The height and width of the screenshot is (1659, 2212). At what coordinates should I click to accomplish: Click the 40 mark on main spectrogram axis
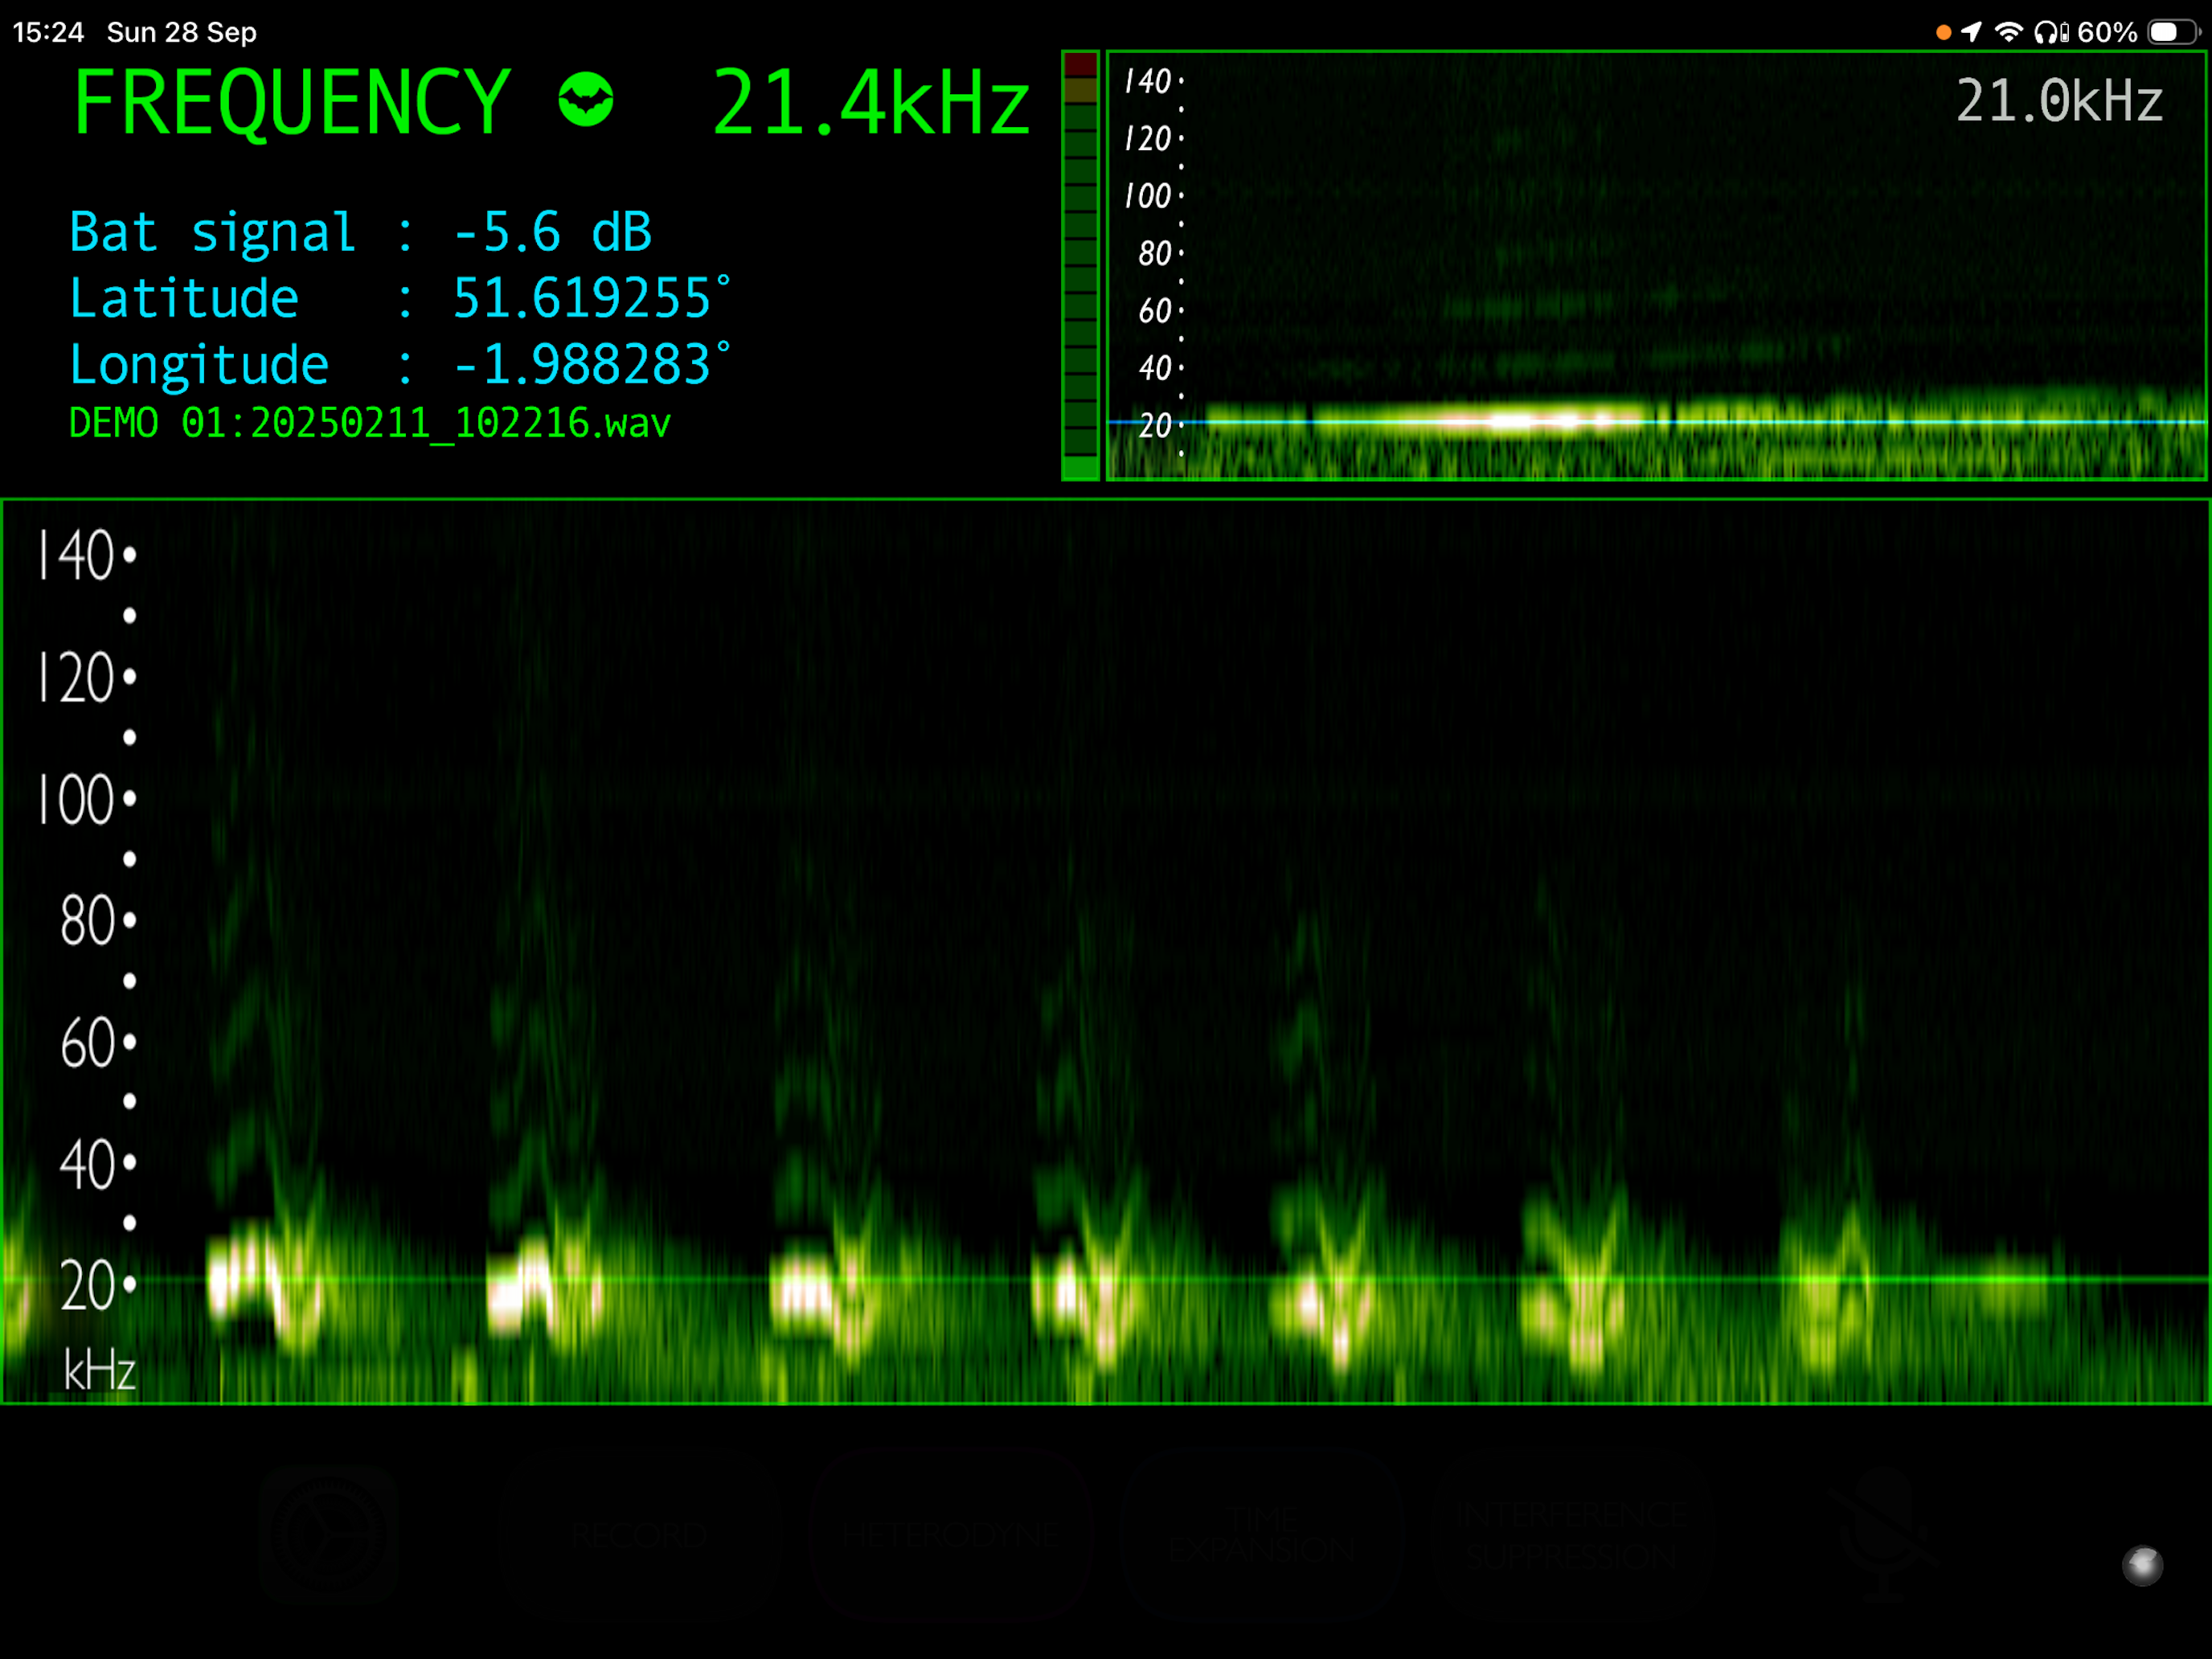pyautogui.click(x=97, y=1164)
